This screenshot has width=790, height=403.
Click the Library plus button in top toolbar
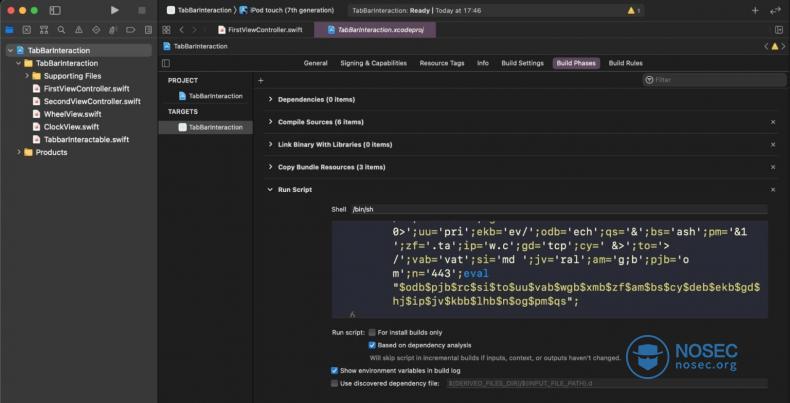pos(755,10)
